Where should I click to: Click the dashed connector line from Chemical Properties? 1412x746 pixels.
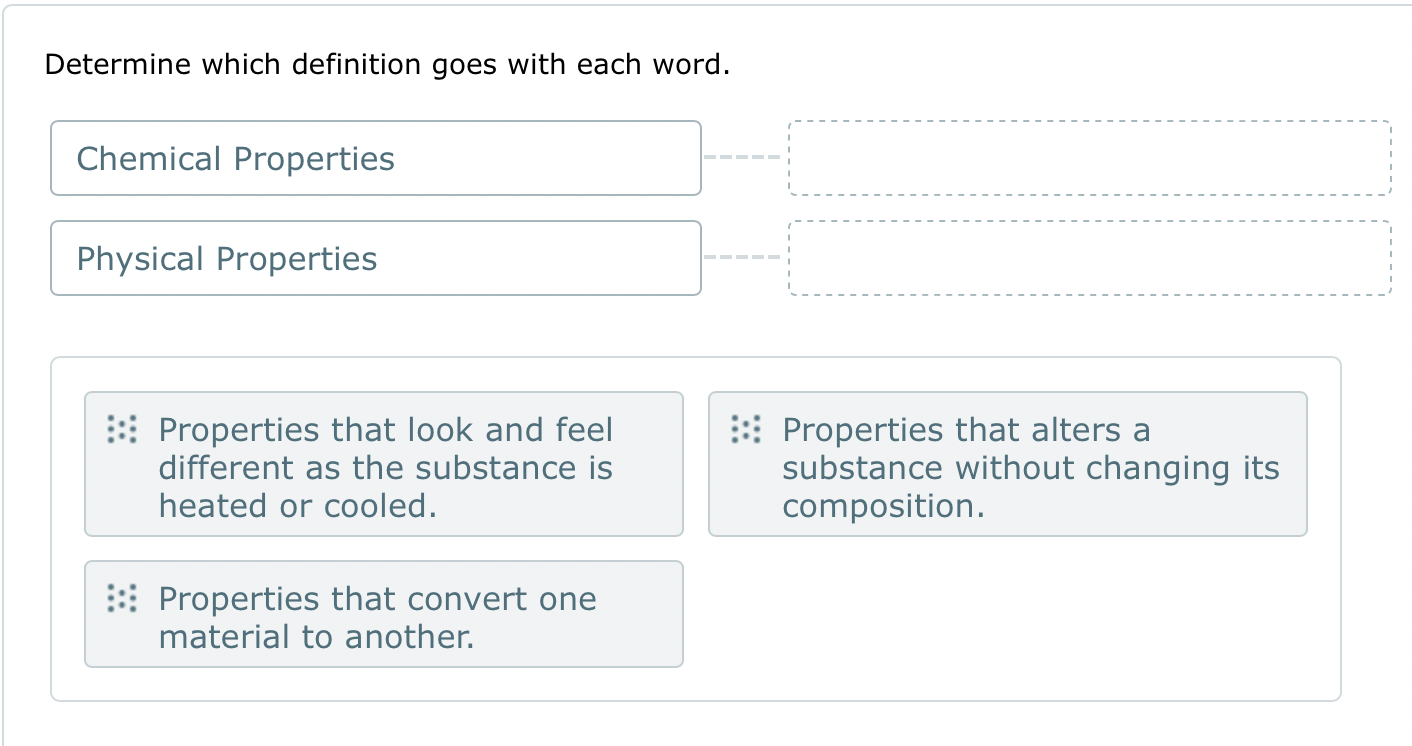pyautogui.click(x=744, y=157)
